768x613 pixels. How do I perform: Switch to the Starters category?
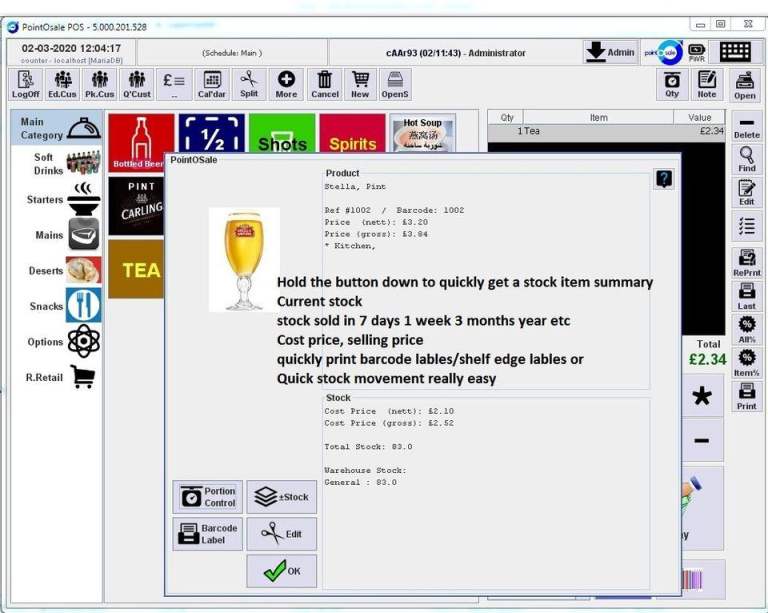62,199
